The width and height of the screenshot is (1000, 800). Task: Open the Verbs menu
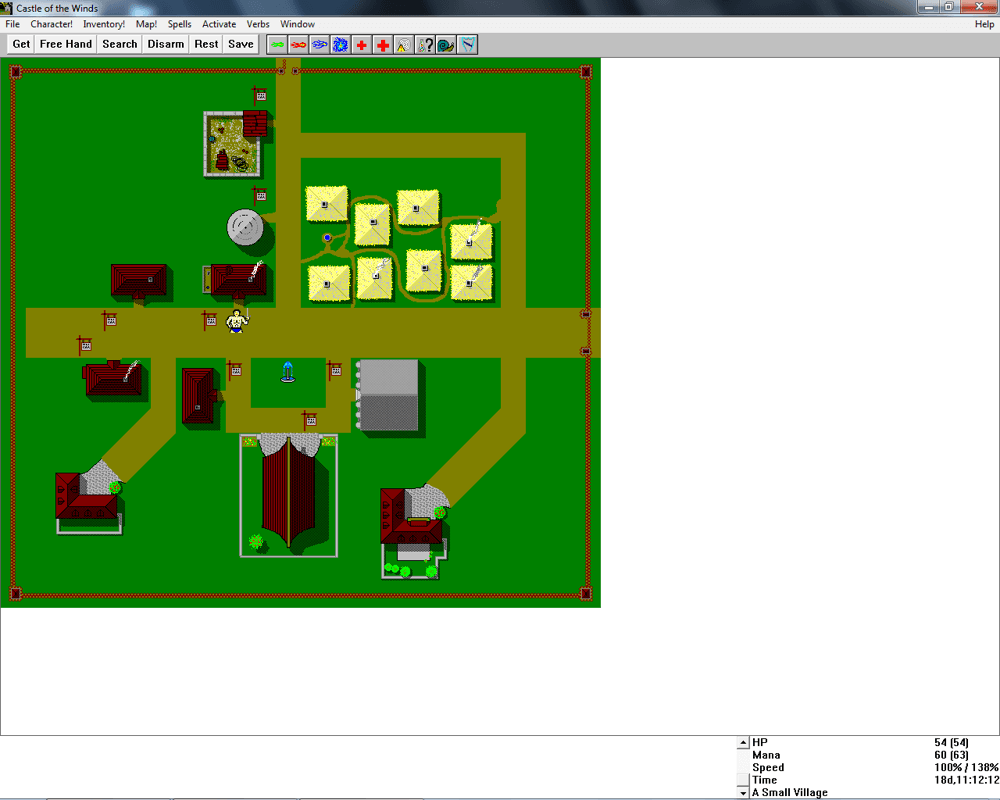coord(258,24)
